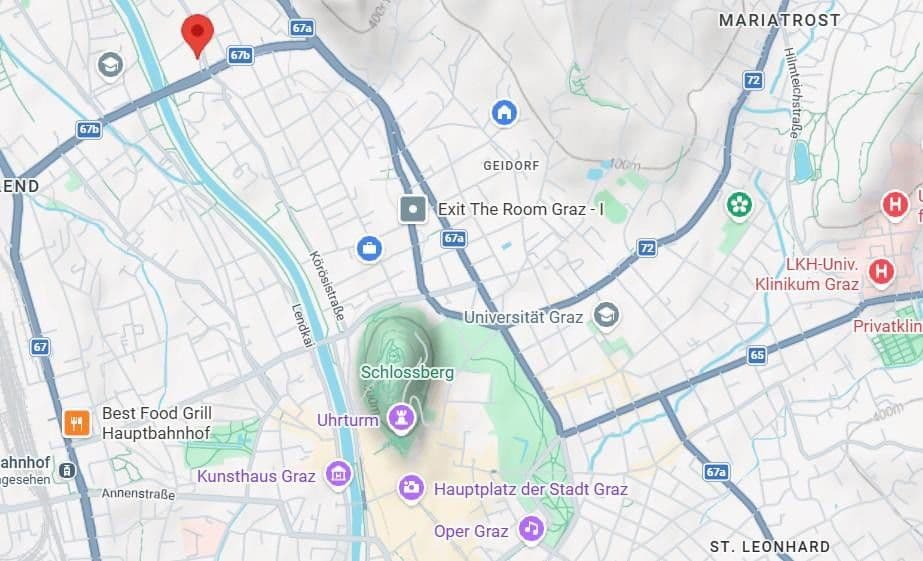Click the route 65 road shield
This screenshot has width=923, height=561.
click(757, 355)
